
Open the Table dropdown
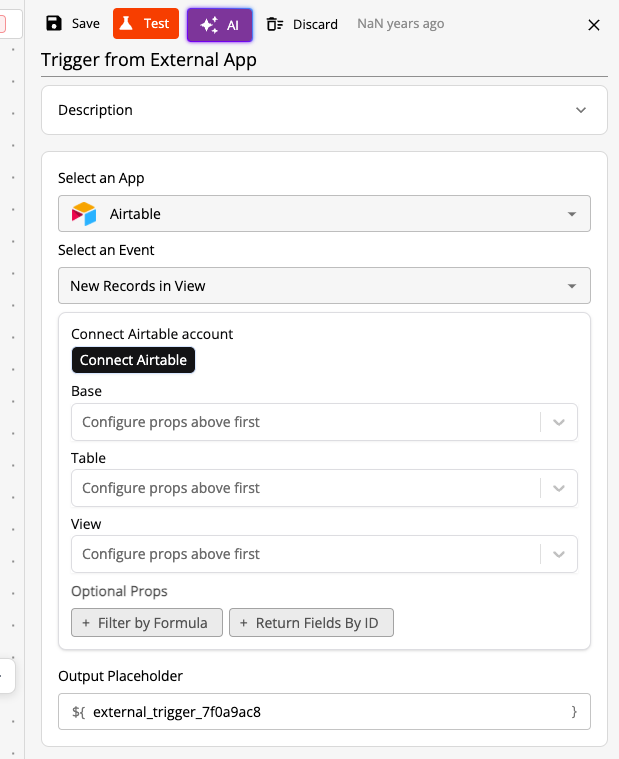(x=324, y=488)
